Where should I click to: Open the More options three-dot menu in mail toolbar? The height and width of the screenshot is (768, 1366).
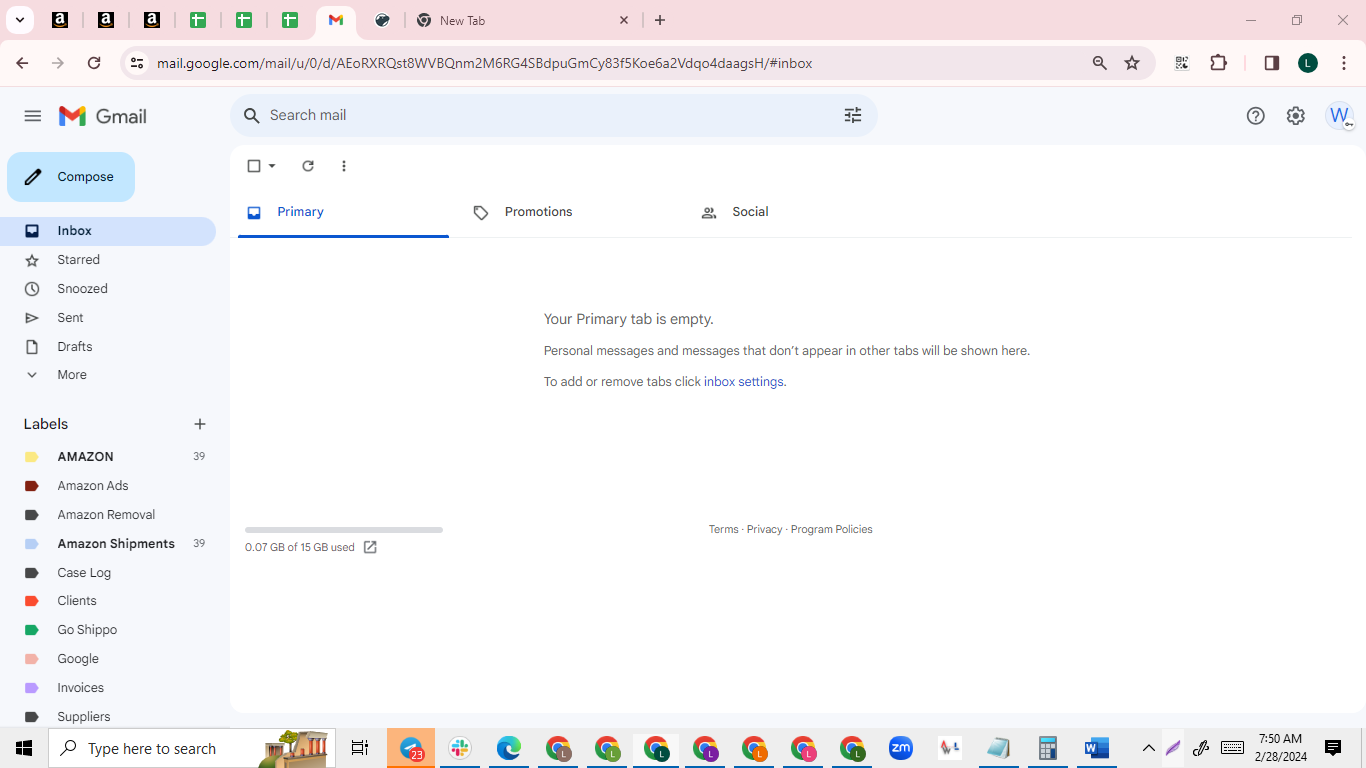pyautogui.click(x=344, y=166)
